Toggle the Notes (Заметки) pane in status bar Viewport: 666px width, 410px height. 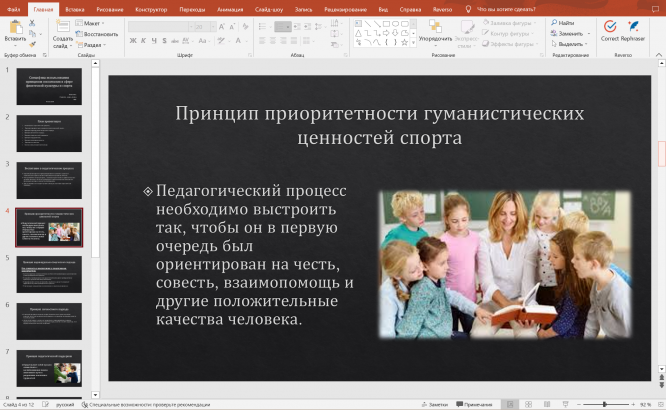434,404
